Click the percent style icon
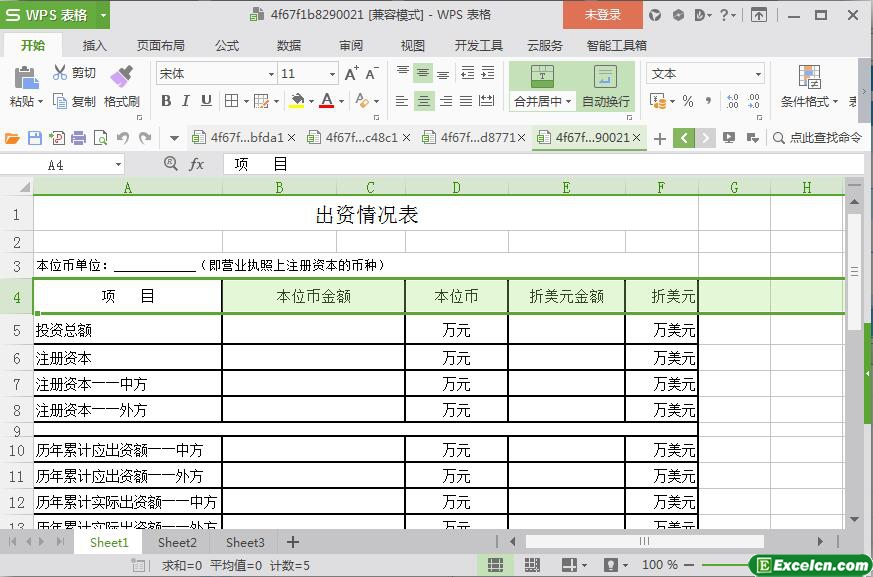The width and height of the screenshot is (873, 577). tap(687, 101)
